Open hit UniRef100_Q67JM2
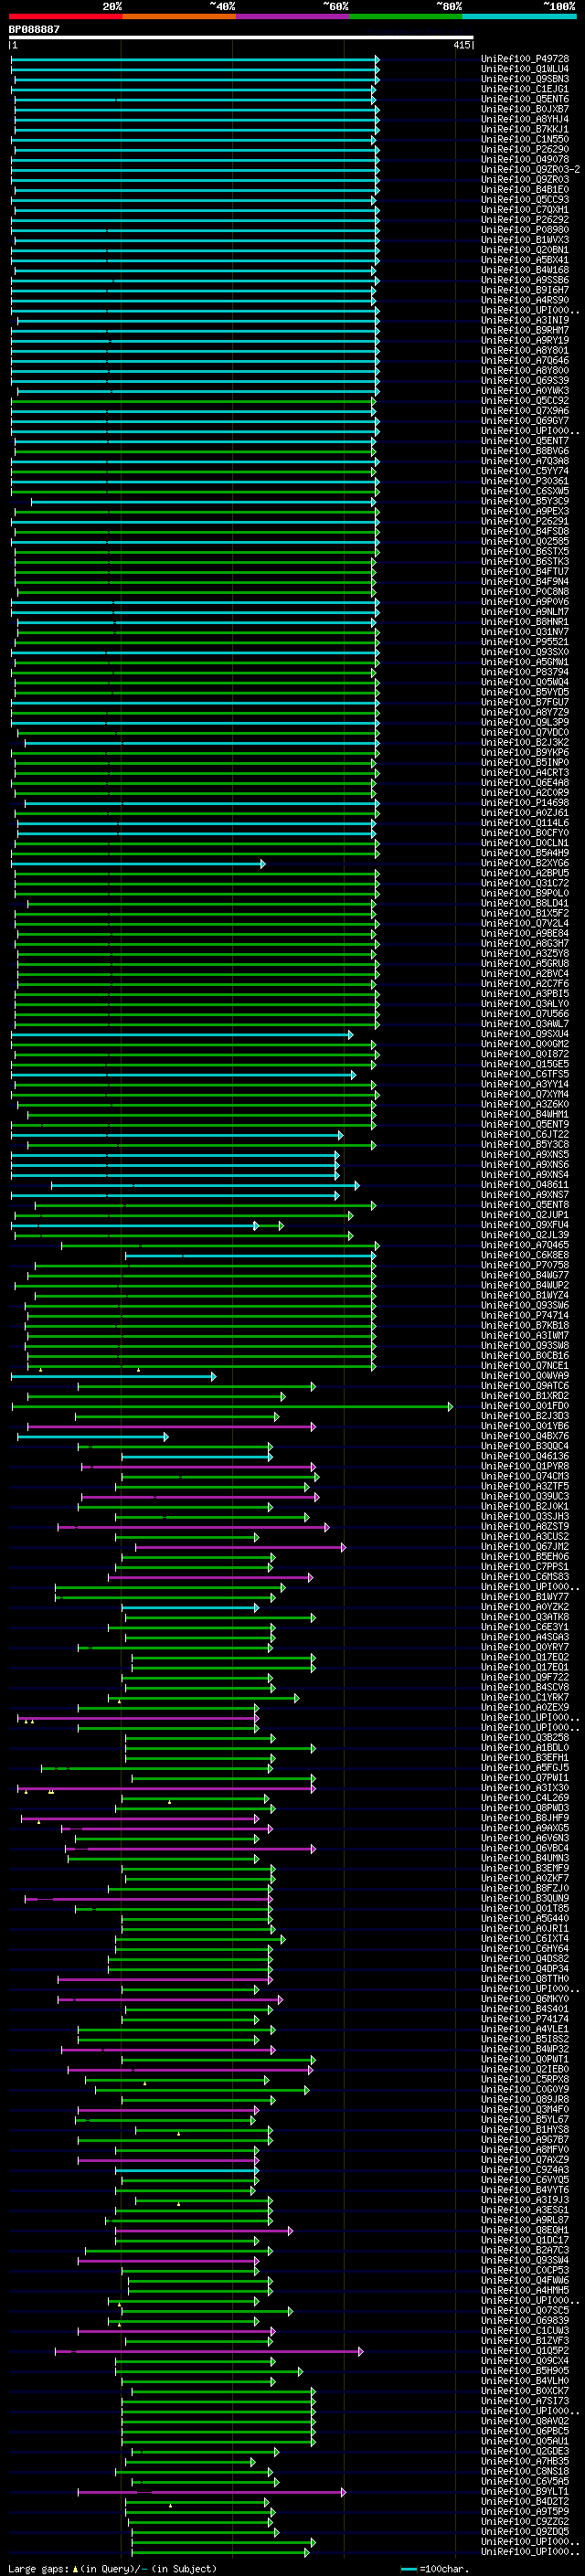The width and height of the screenshot is (585, 2576). coord(525,1547)
